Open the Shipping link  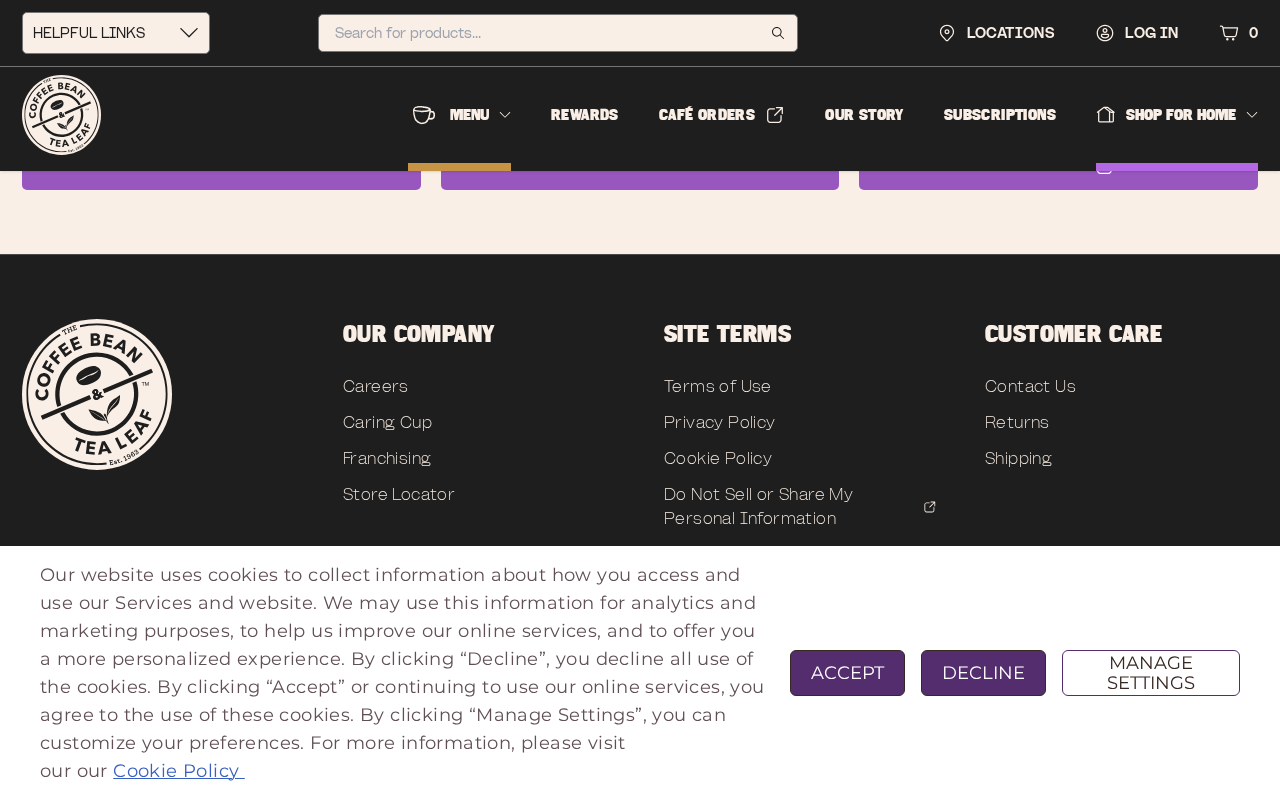click(x=1018, y=459)
